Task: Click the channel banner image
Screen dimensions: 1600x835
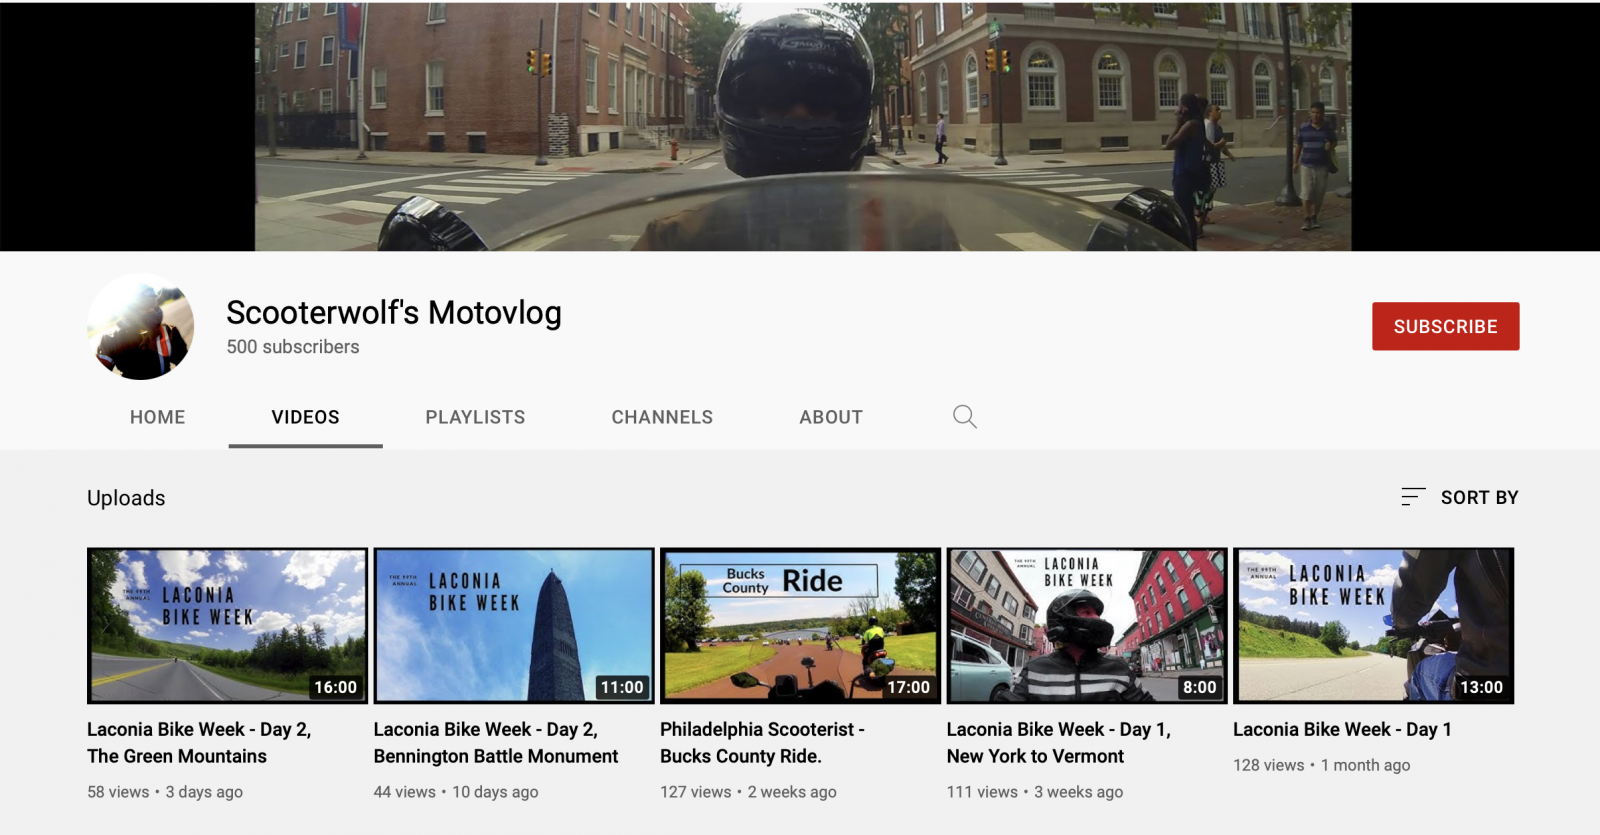Action: [x=802, y=126]
